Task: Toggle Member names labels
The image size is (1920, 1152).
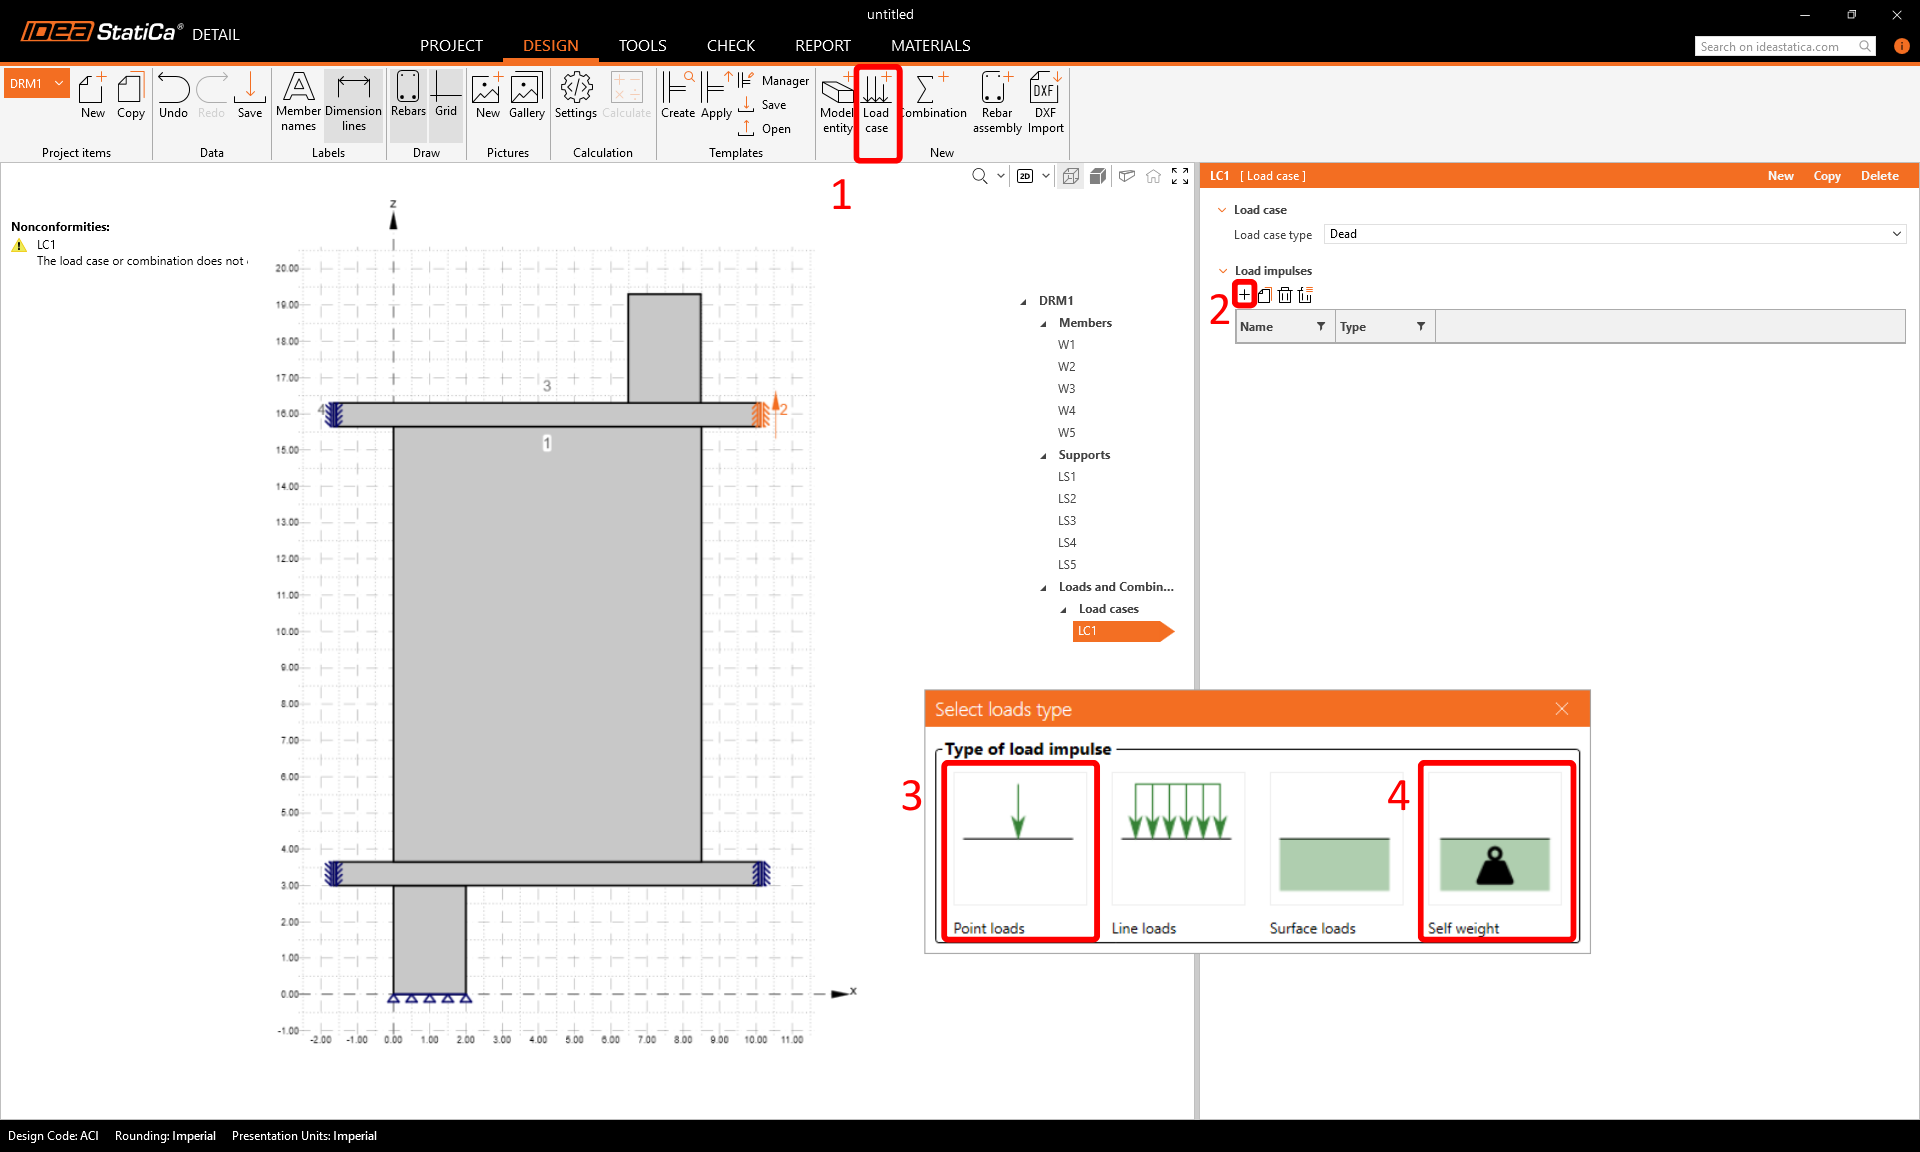Action: coord(298,103)
